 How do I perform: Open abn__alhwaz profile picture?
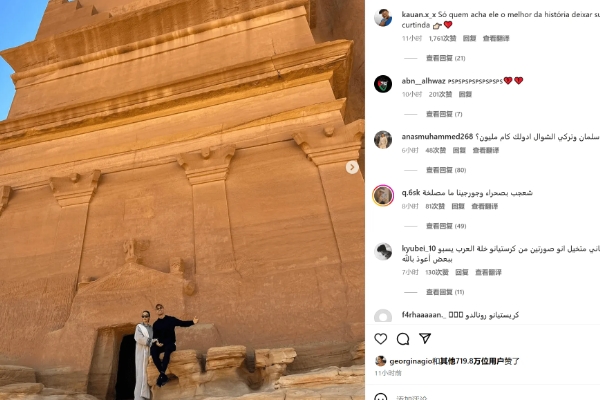click(x=383, y=84)
